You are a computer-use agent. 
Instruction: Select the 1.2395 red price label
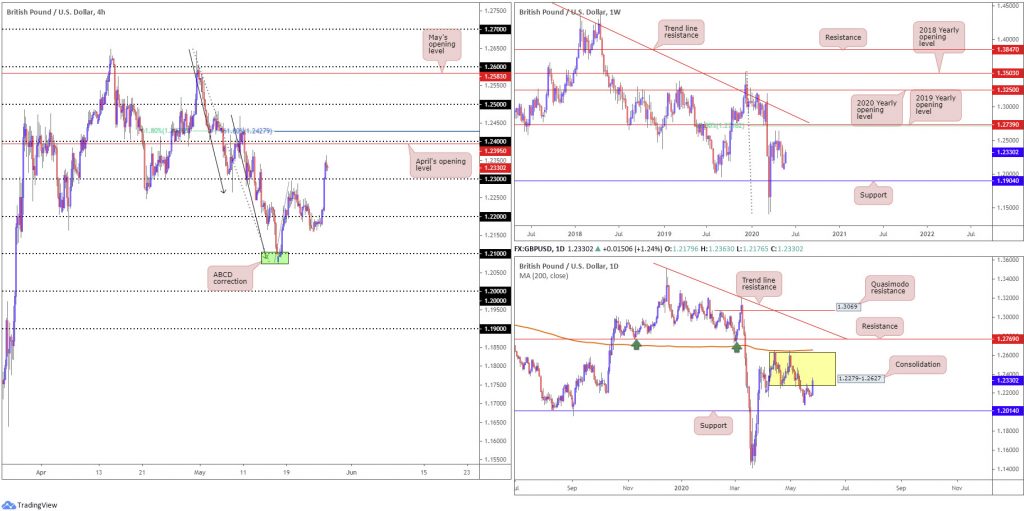[x=494, y=150]
